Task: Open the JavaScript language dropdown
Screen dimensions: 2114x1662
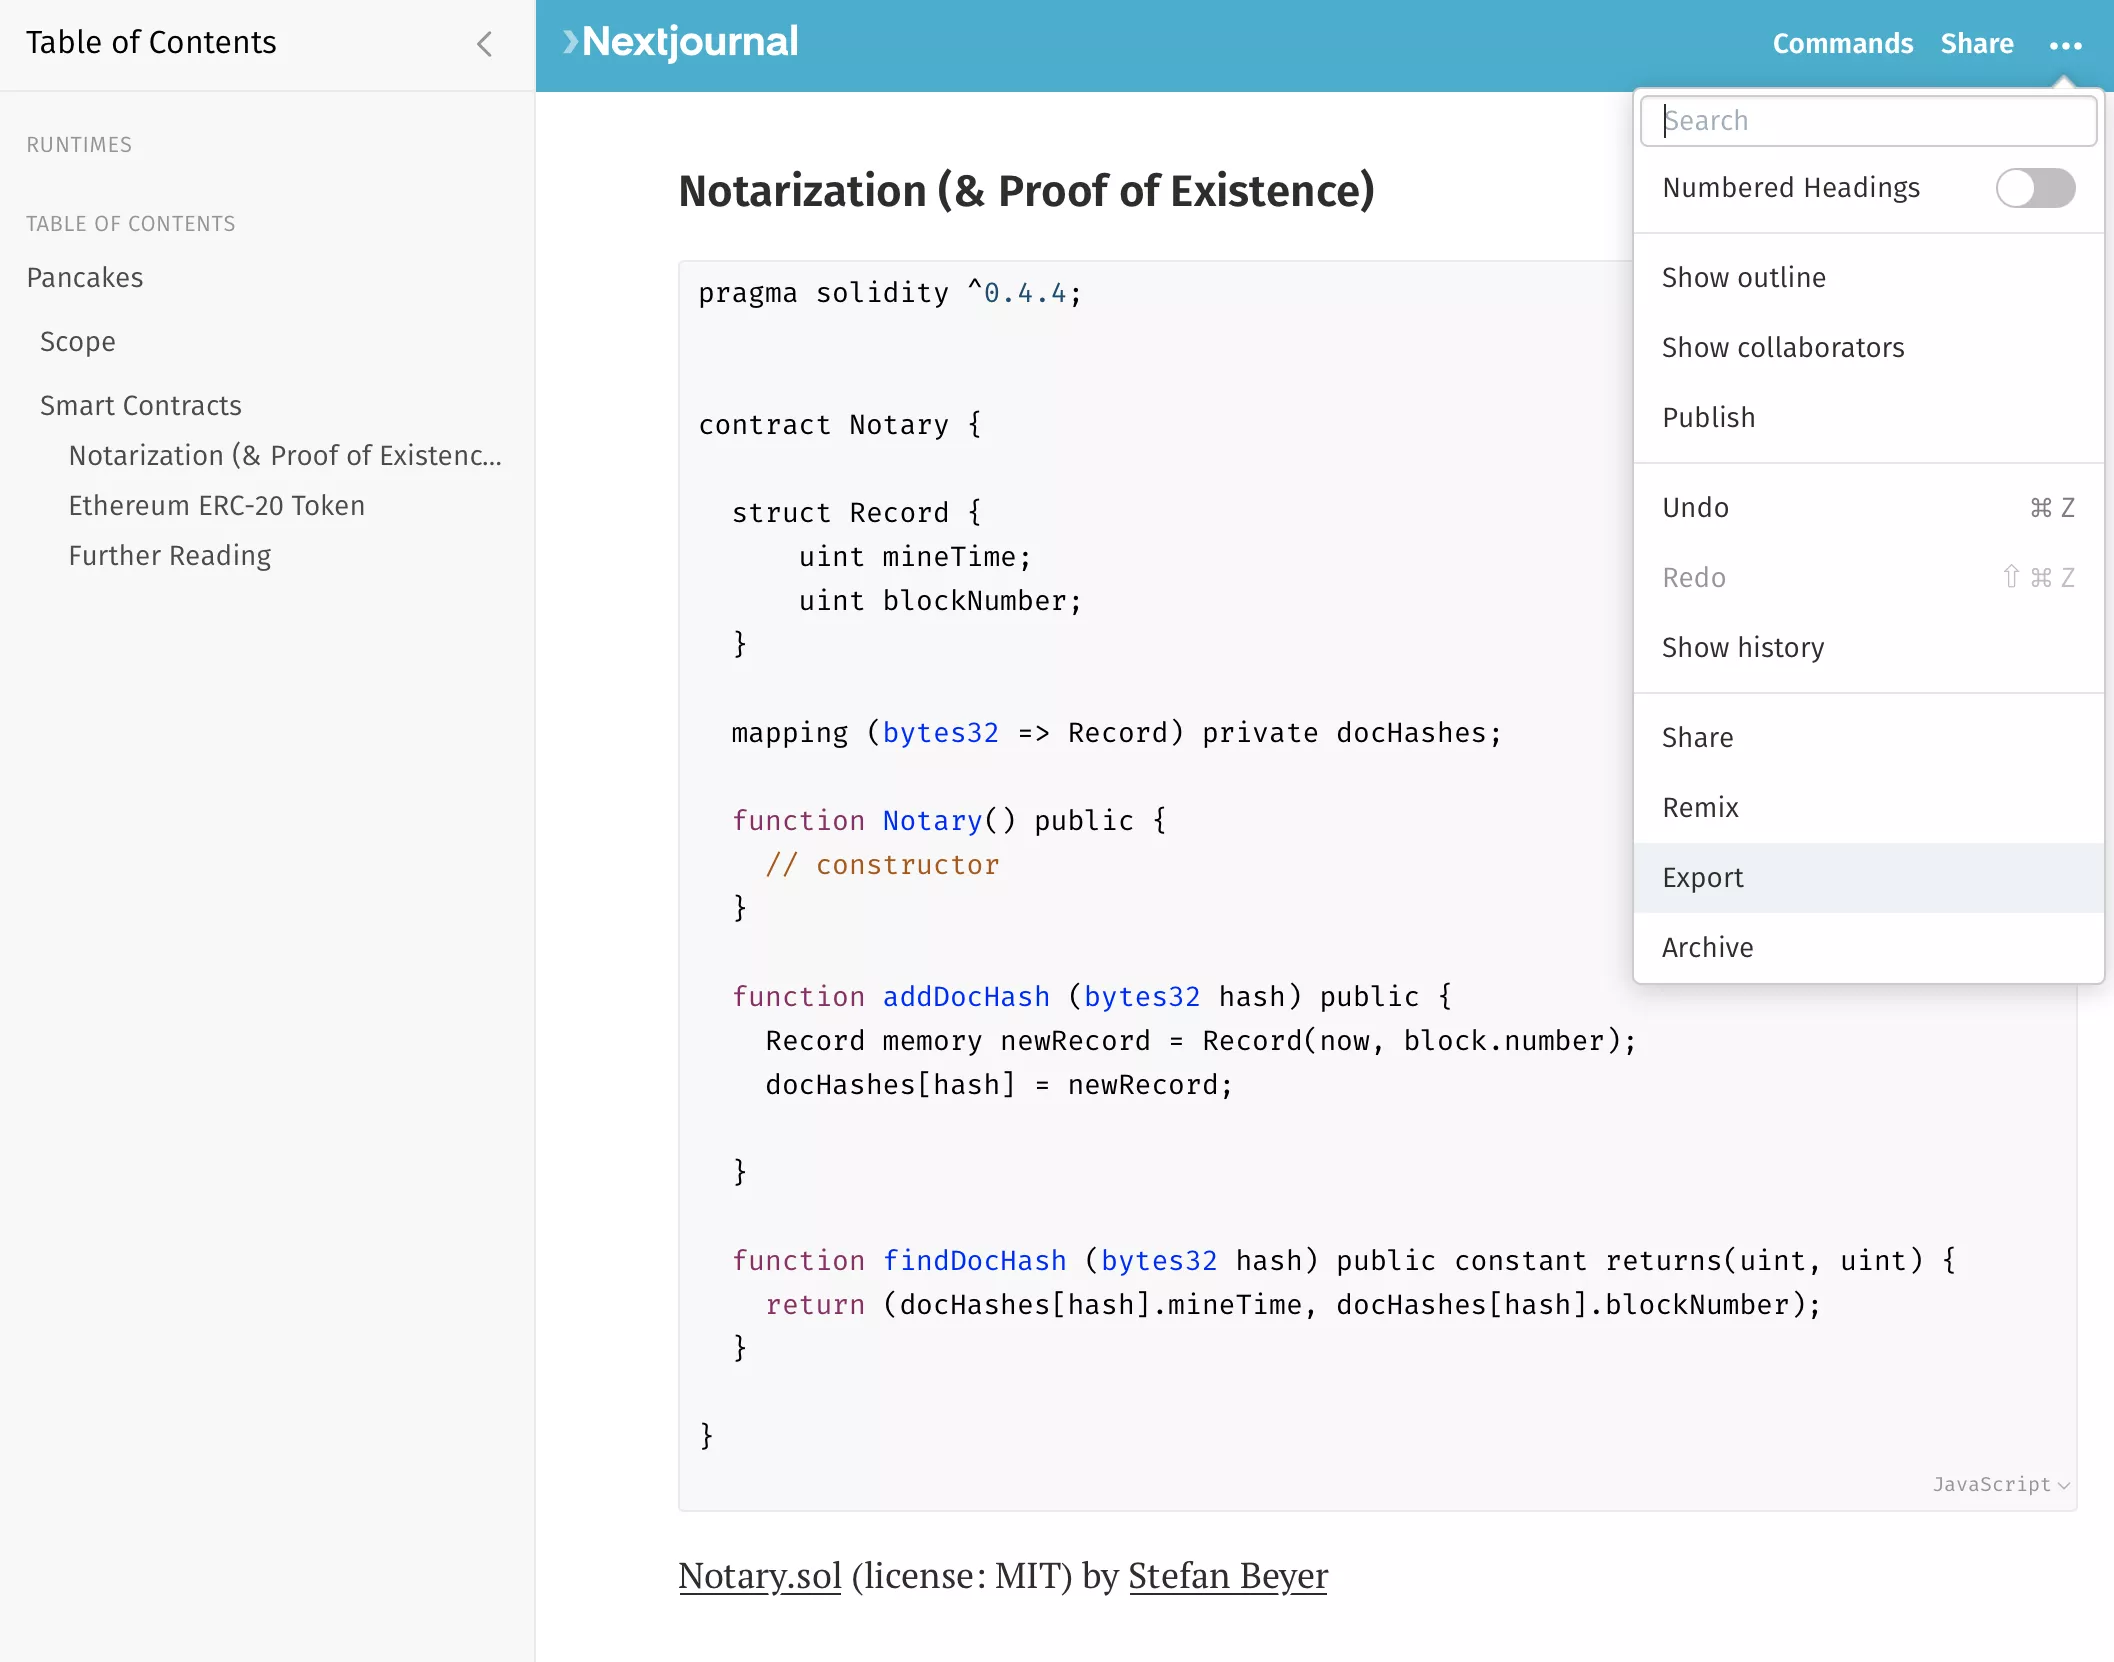Action: pyautogui.click(x=1997, y=1484)
